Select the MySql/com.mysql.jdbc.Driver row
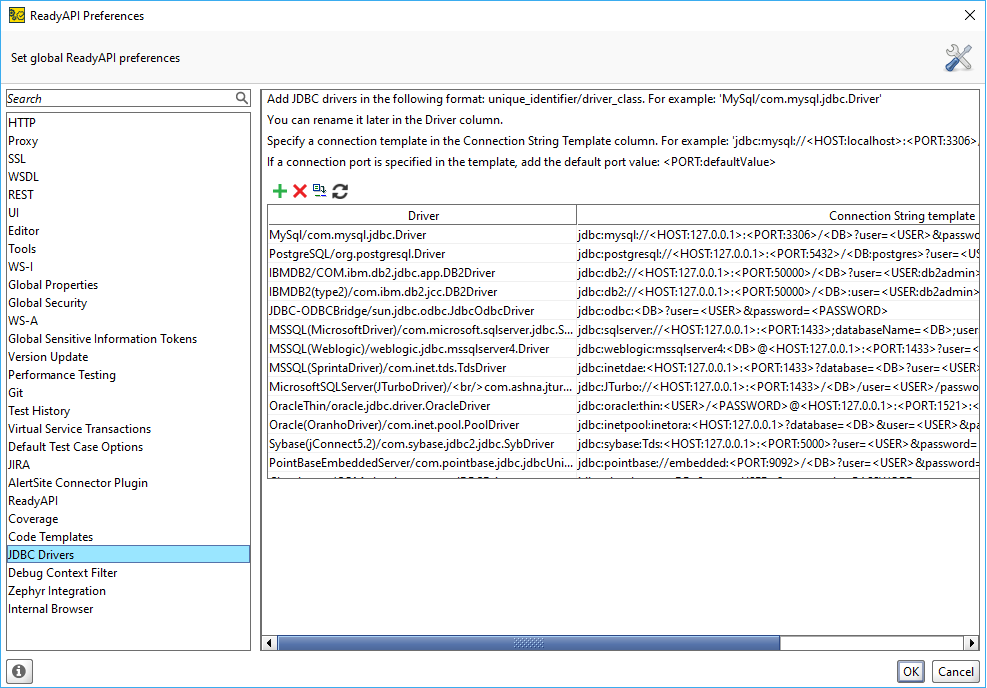 coord(623,235)
